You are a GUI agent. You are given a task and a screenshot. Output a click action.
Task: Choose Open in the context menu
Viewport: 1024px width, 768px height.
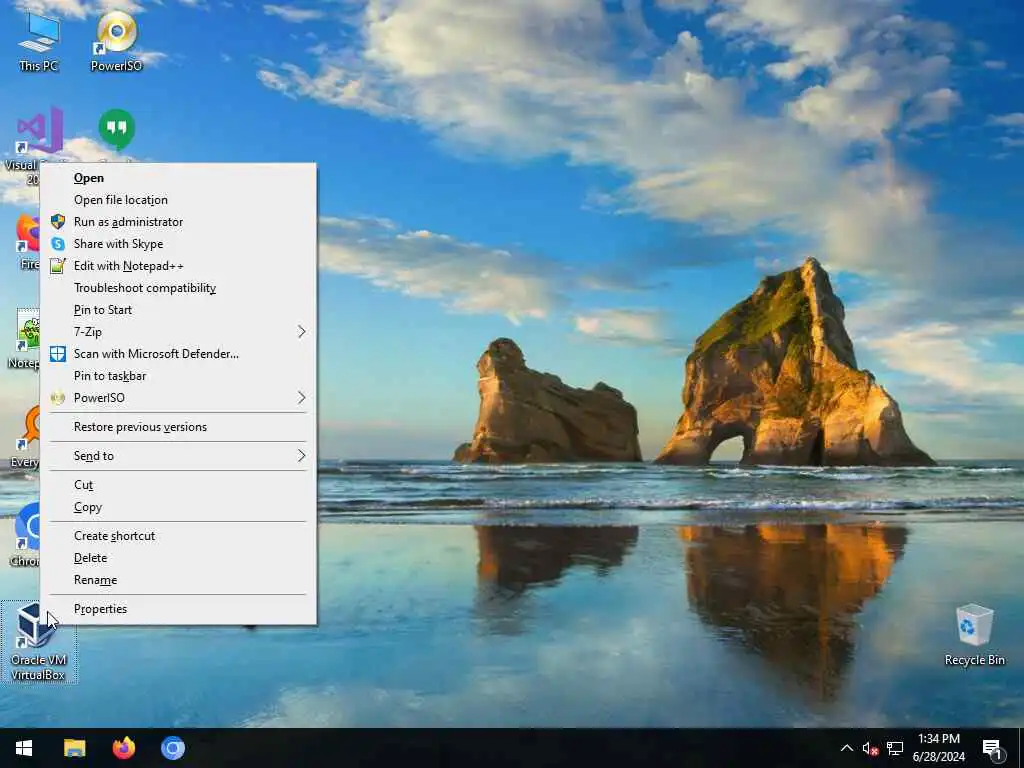click(x=178, y=178)
